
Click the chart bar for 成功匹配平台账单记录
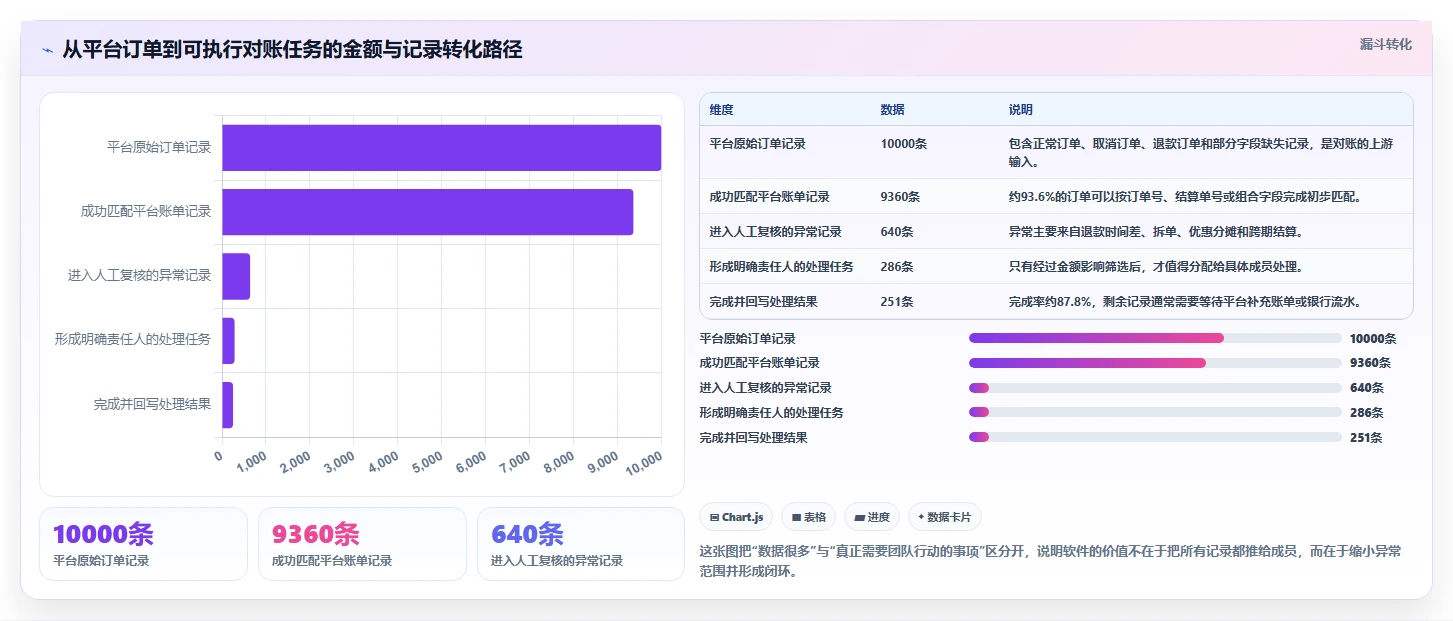click(427, 212)
